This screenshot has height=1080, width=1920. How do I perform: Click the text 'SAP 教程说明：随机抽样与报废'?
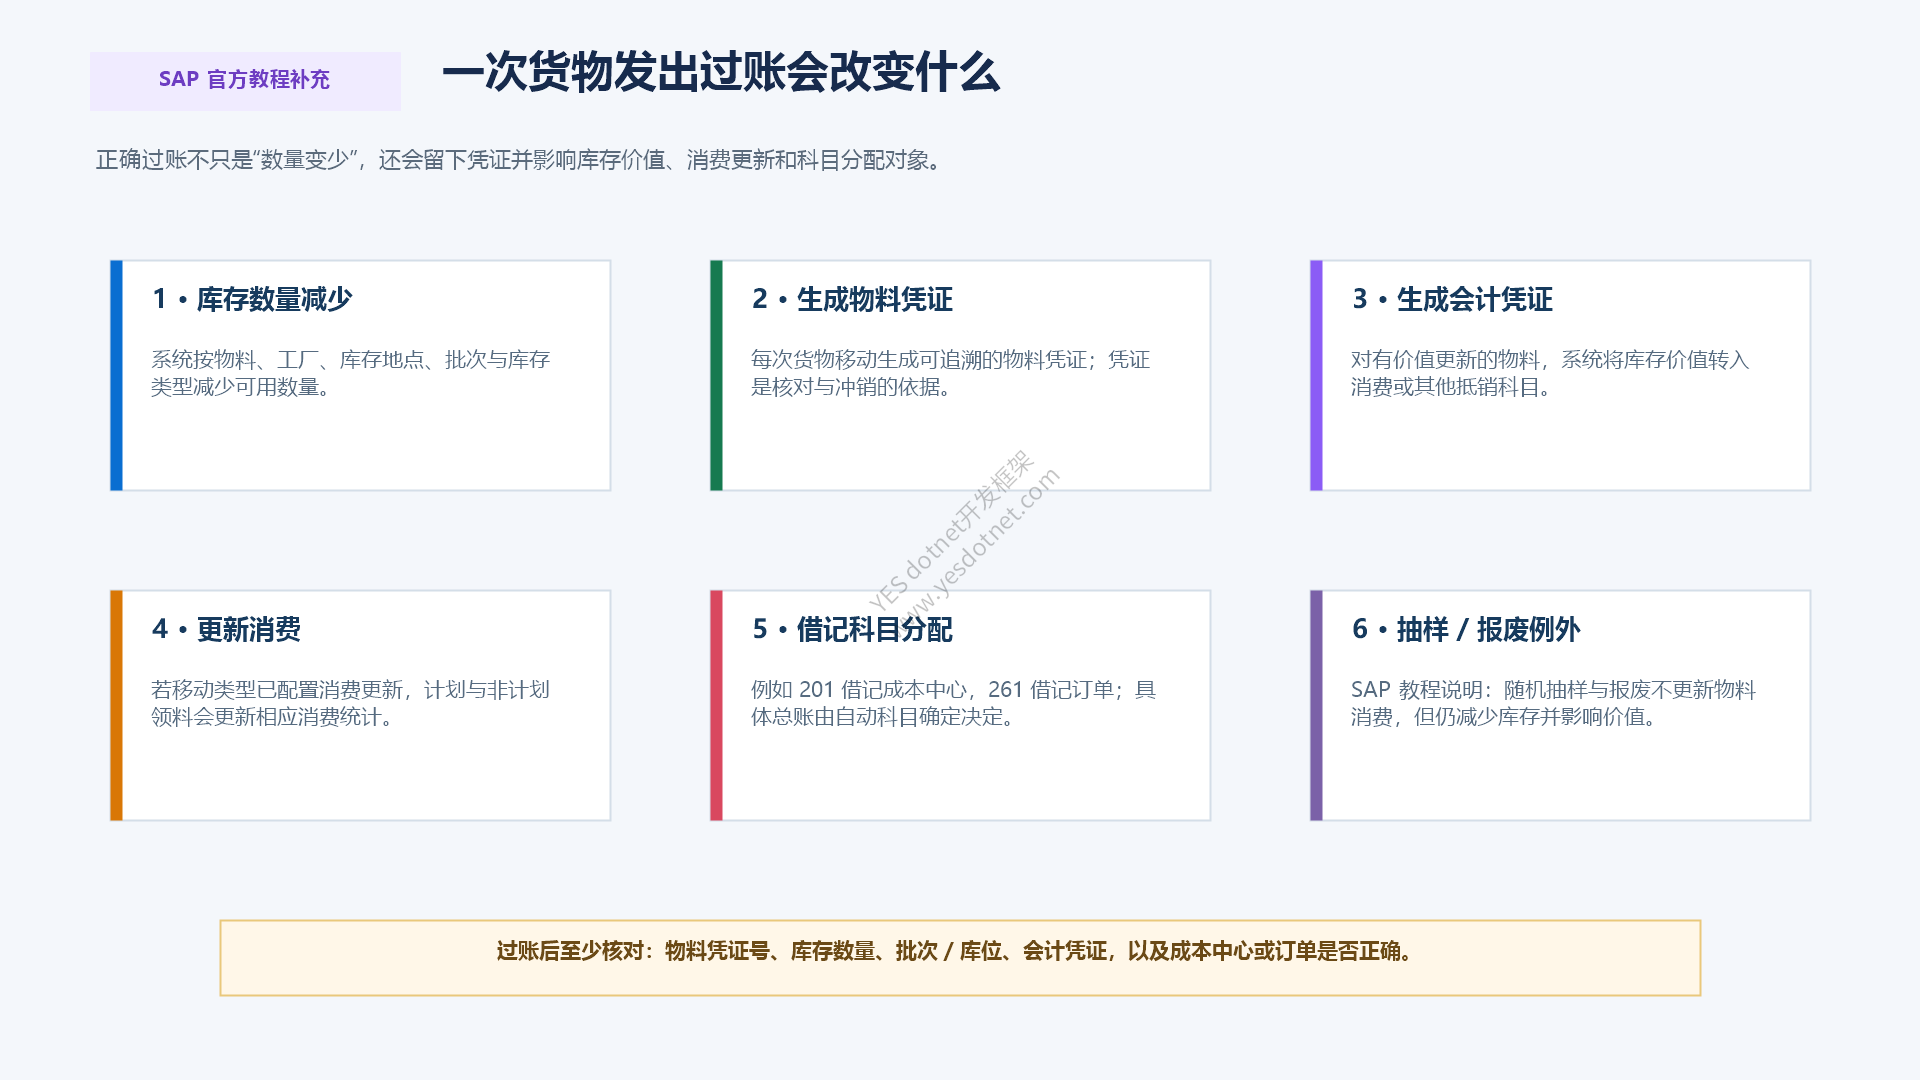click(1553, 703)
